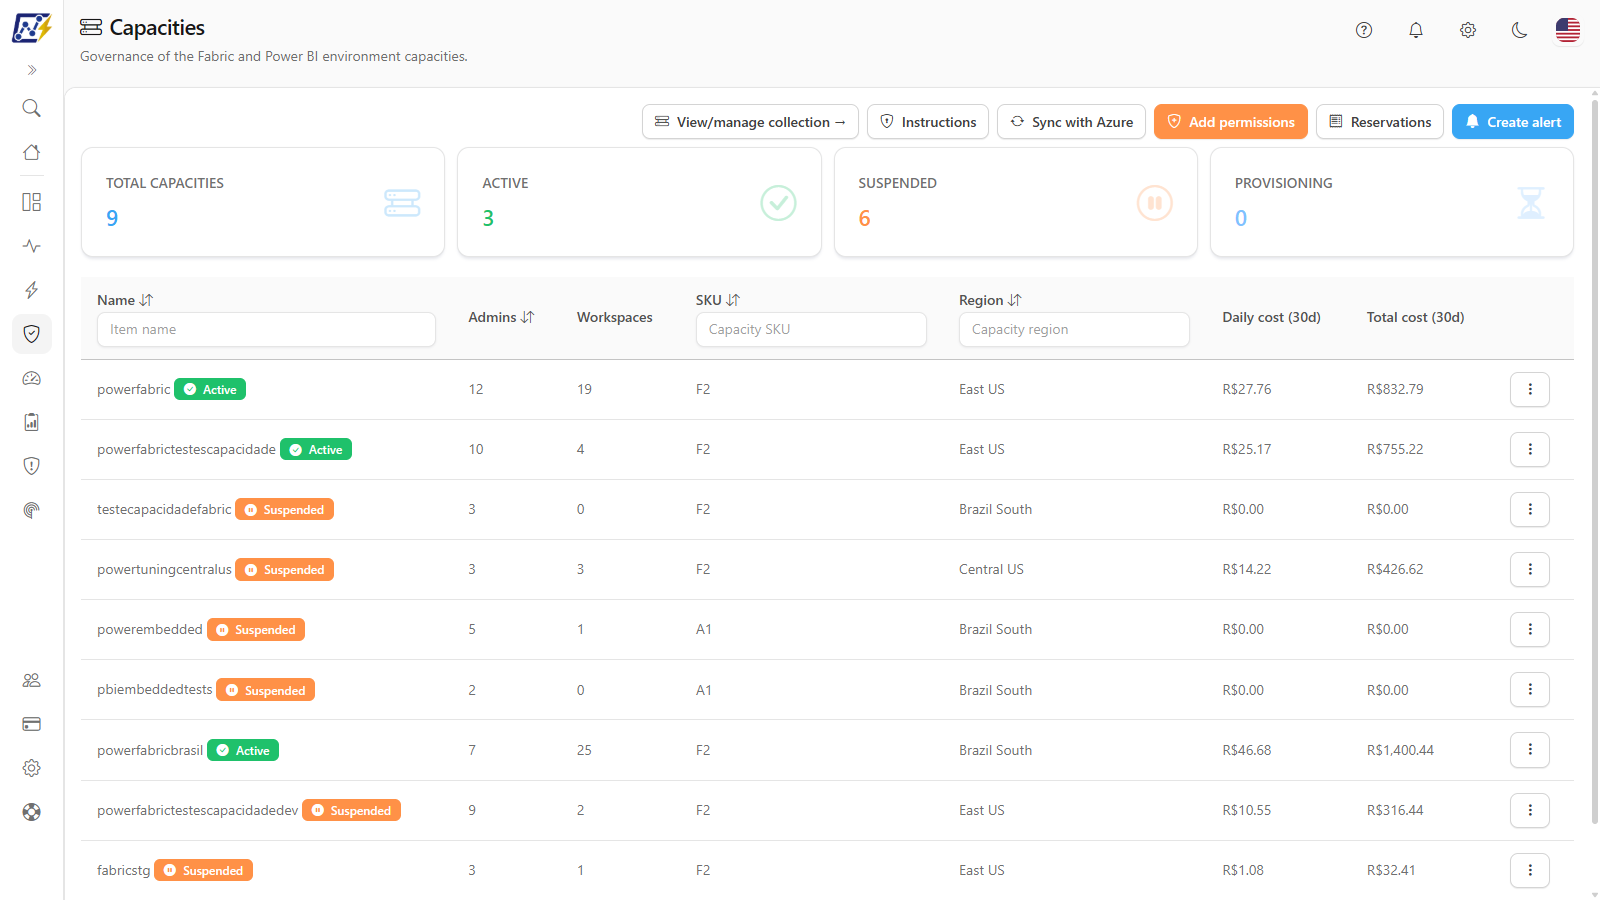Open the actions menu for powerembedded row
This screenshot has width=1600, height=900.
[1530, 629]
